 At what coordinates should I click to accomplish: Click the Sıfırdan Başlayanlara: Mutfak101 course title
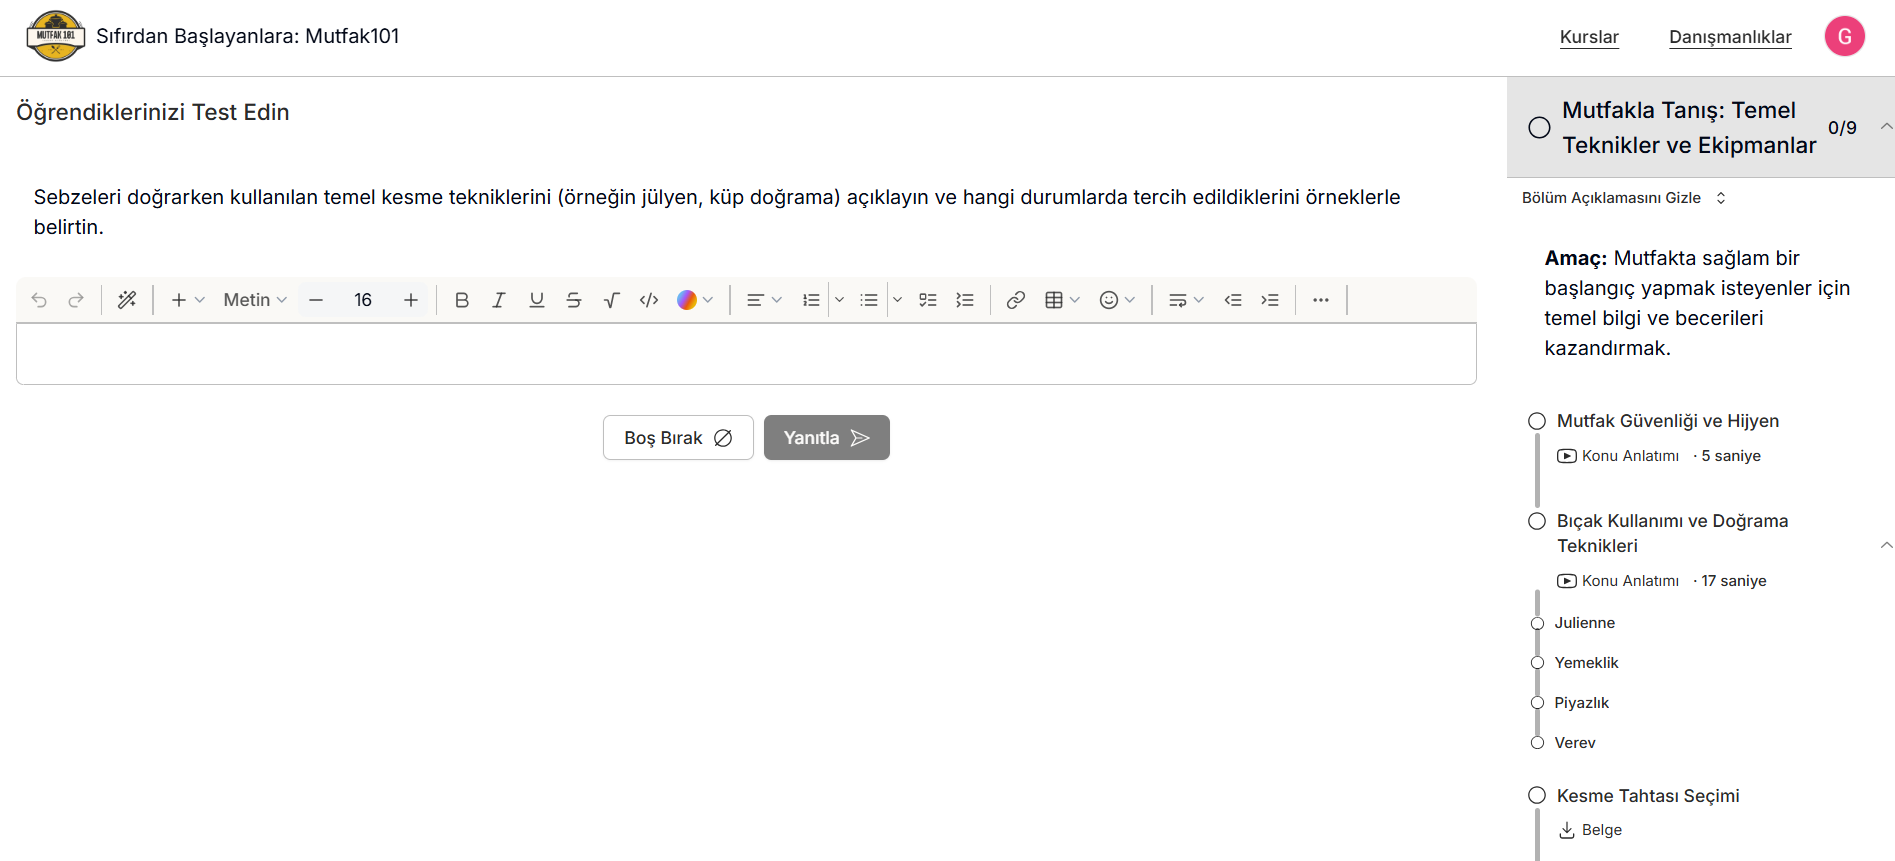pyautogui.click(x=248, y=36)
